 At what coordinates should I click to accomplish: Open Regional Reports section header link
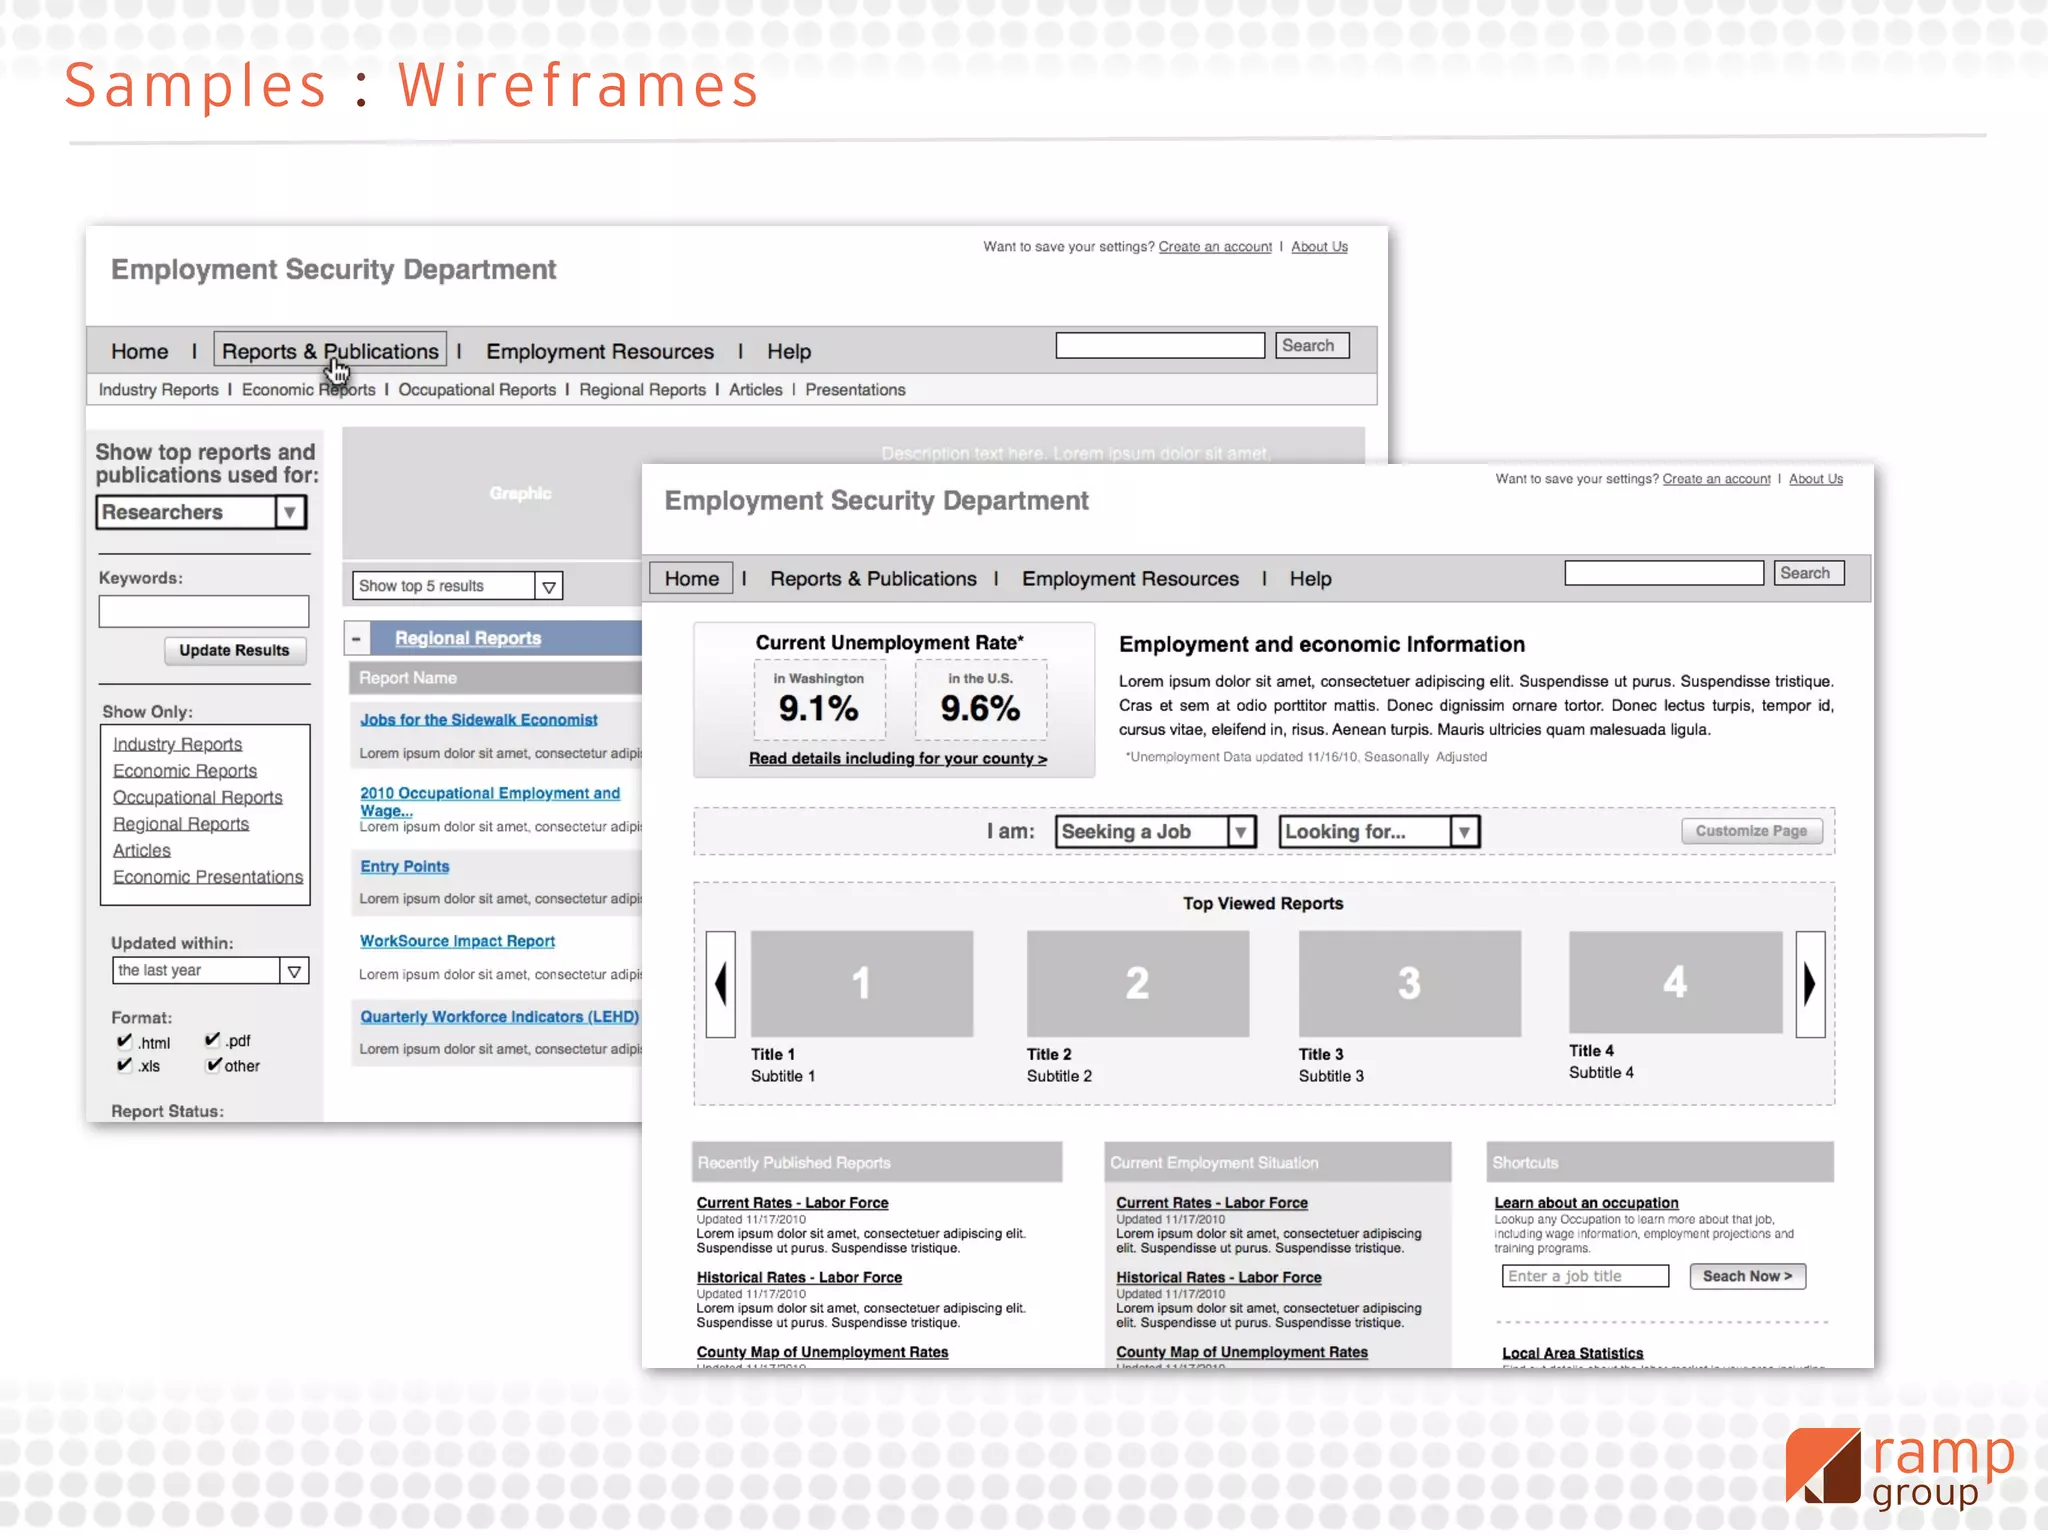(468, 639)
